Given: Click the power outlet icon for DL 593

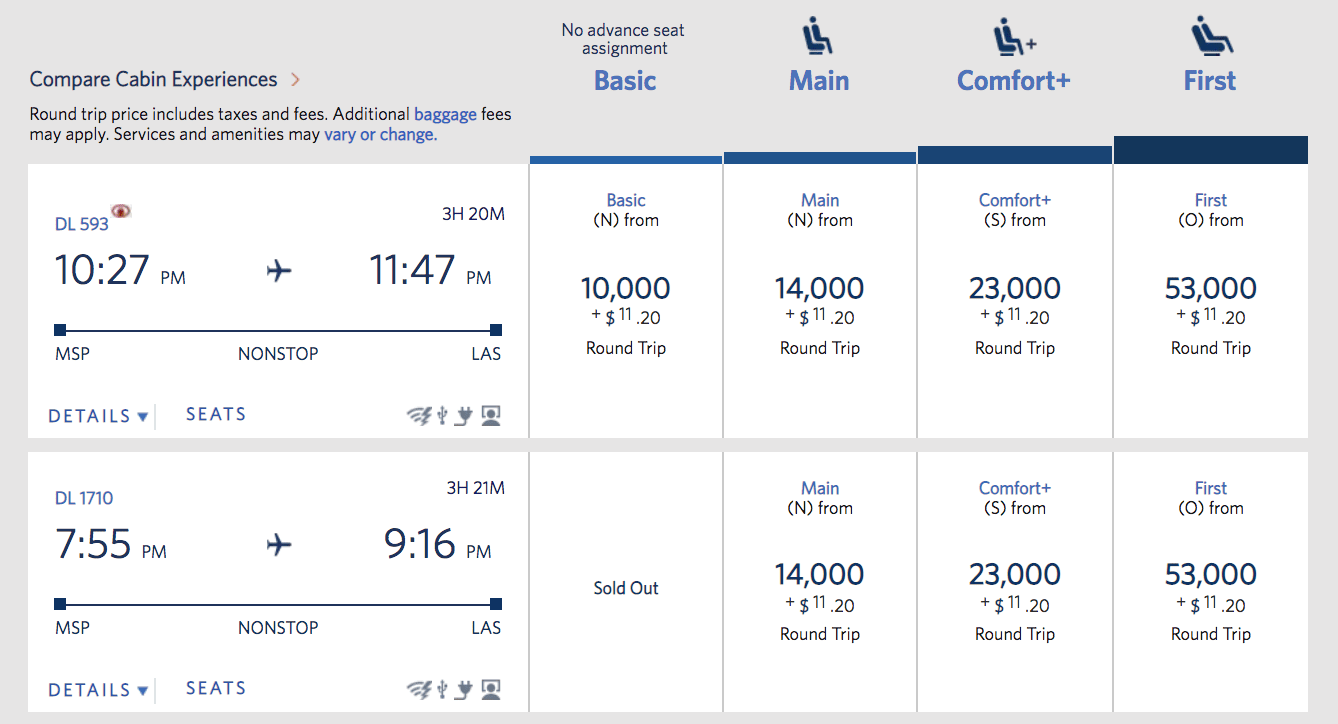Looking at the screenshot, I should coord(463,413).
